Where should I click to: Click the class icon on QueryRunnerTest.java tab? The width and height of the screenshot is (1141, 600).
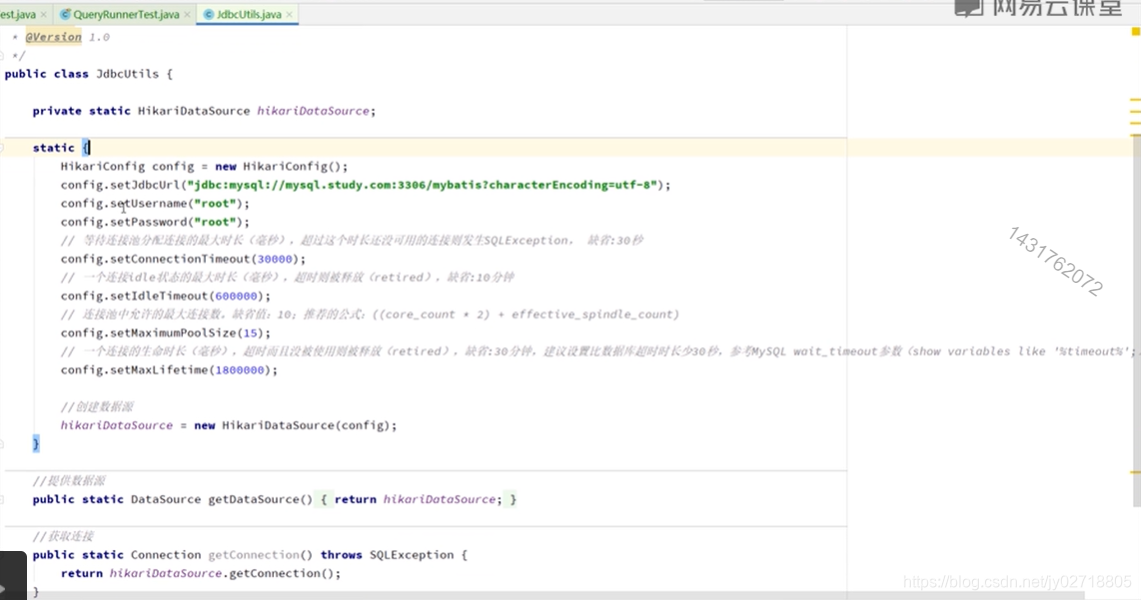tap(65, 15)
